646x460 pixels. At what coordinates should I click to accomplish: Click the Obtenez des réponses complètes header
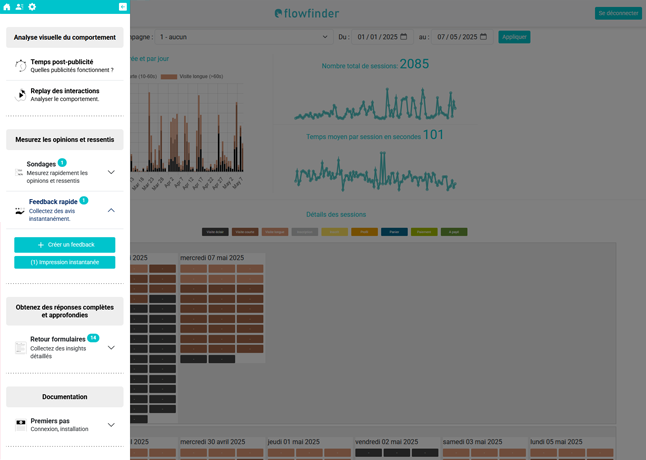pos(65,311)
